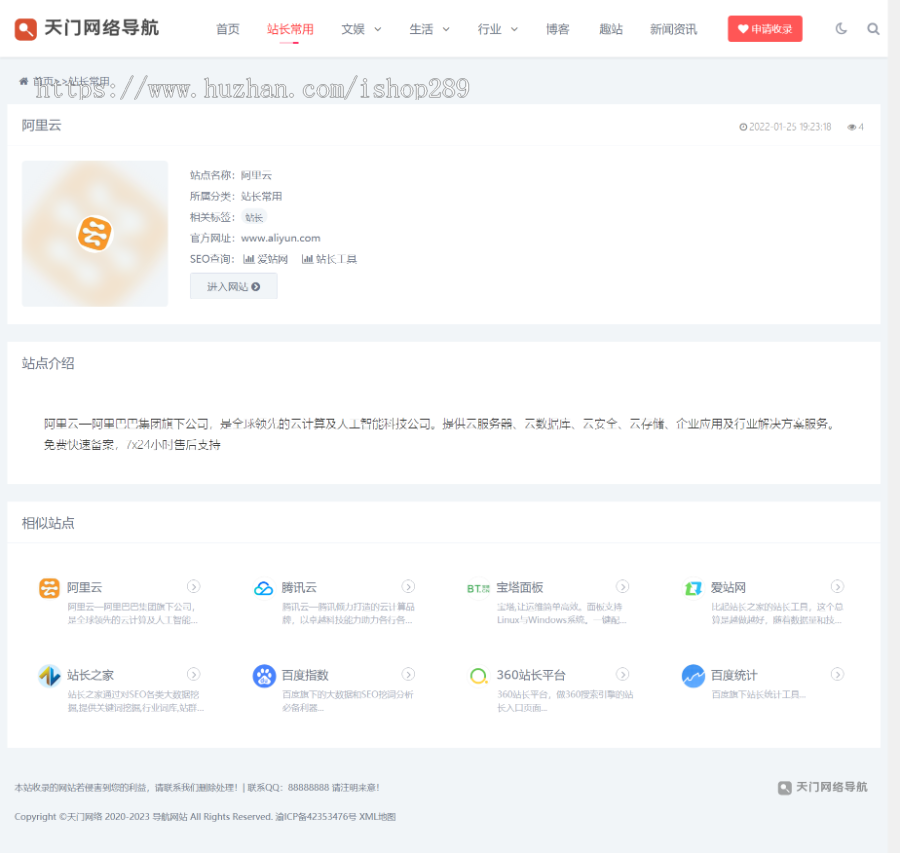Click the 爱站网 green icon
Screen dimensions: 900x853
[693, 588]
